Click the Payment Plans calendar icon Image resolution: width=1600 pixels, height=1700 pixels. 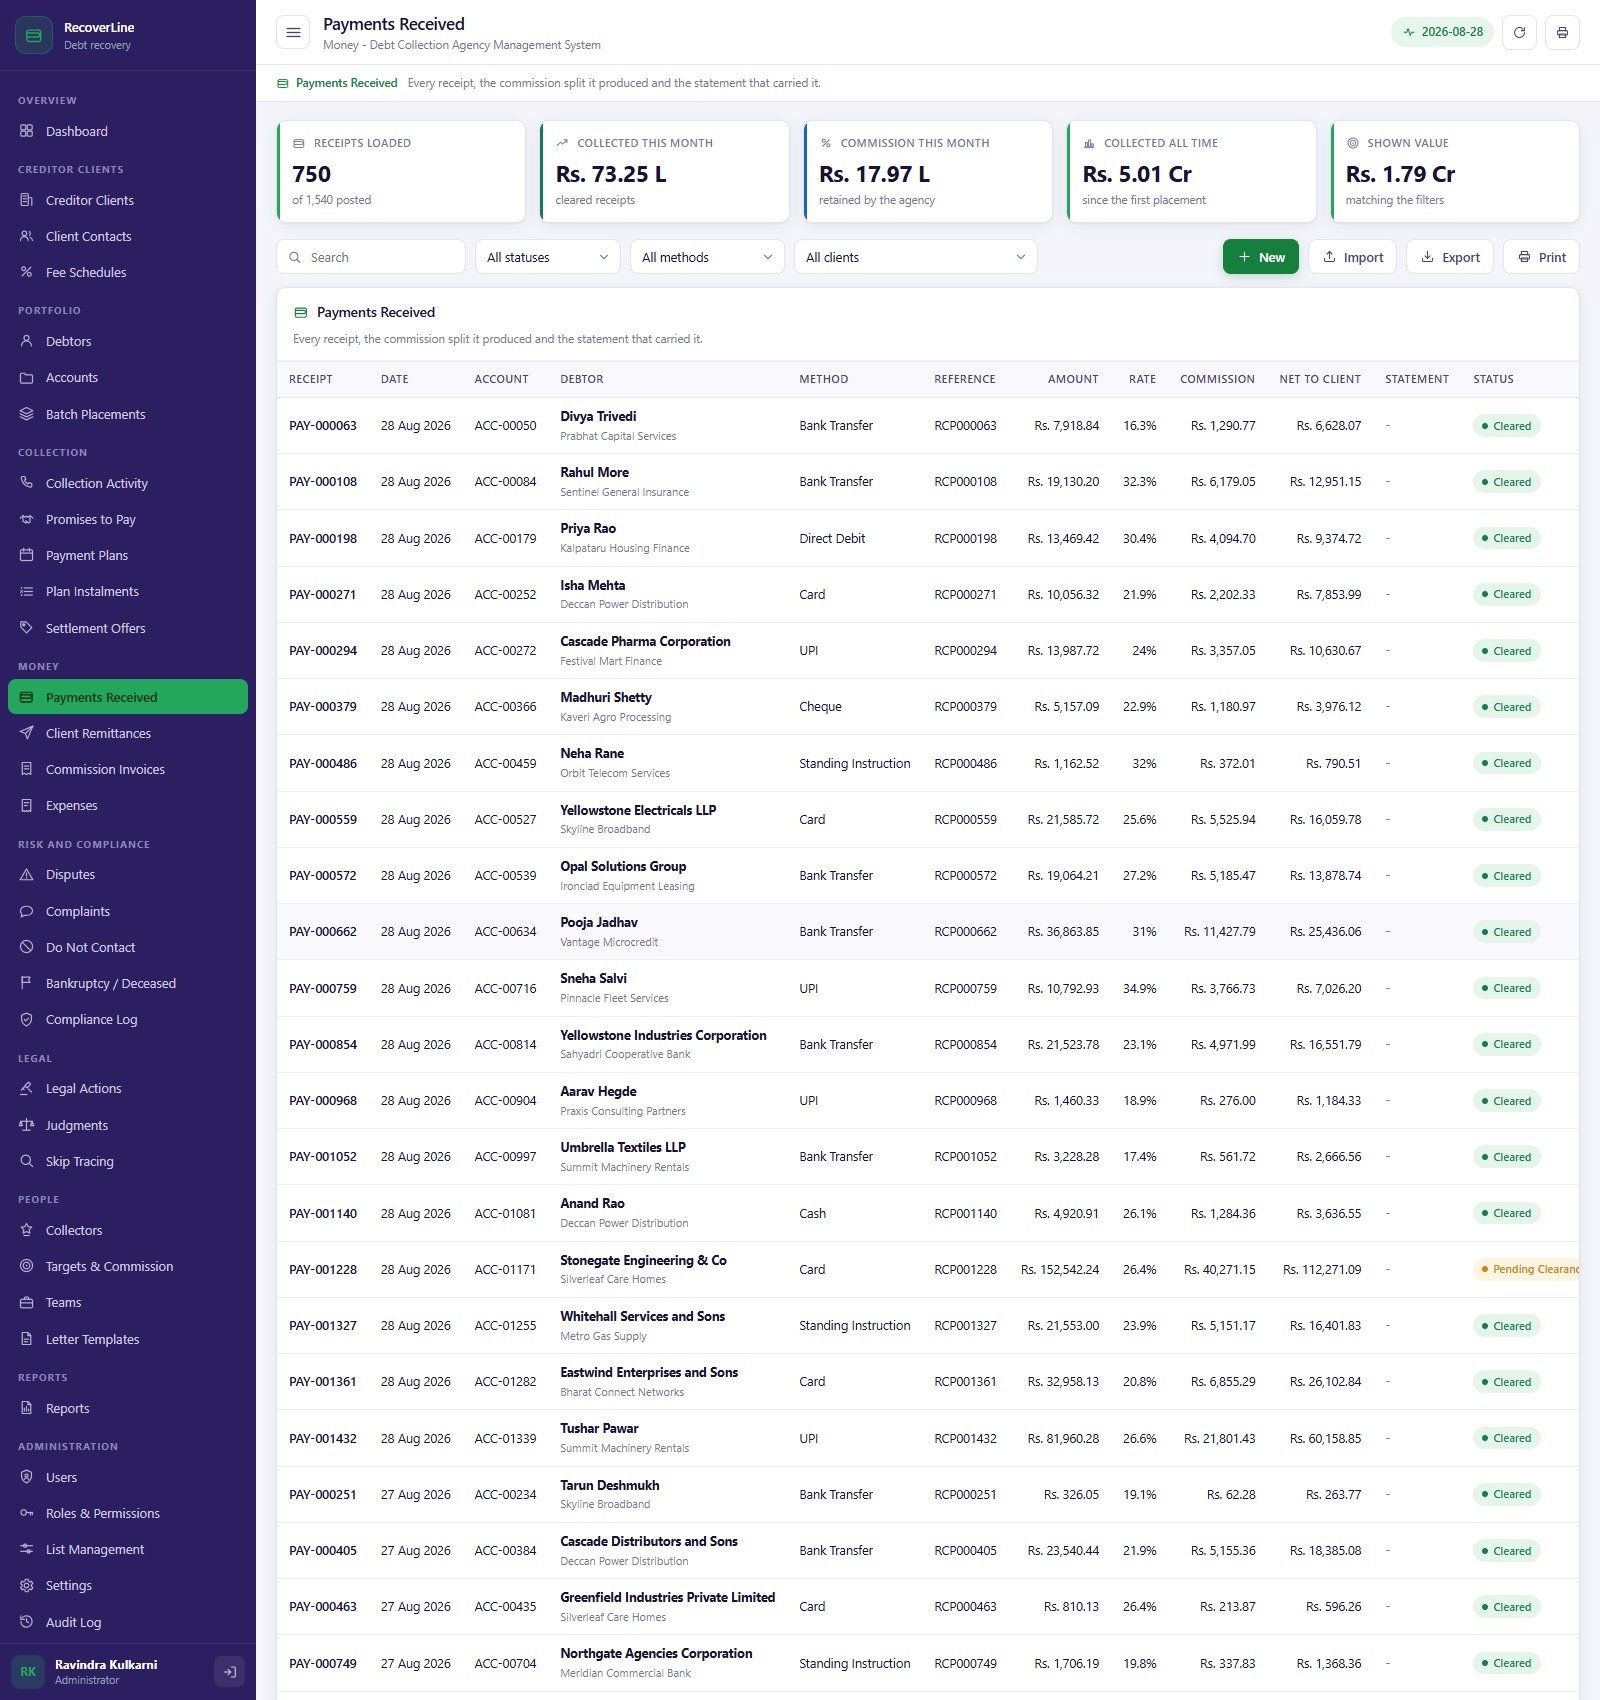tap(27, 555)
